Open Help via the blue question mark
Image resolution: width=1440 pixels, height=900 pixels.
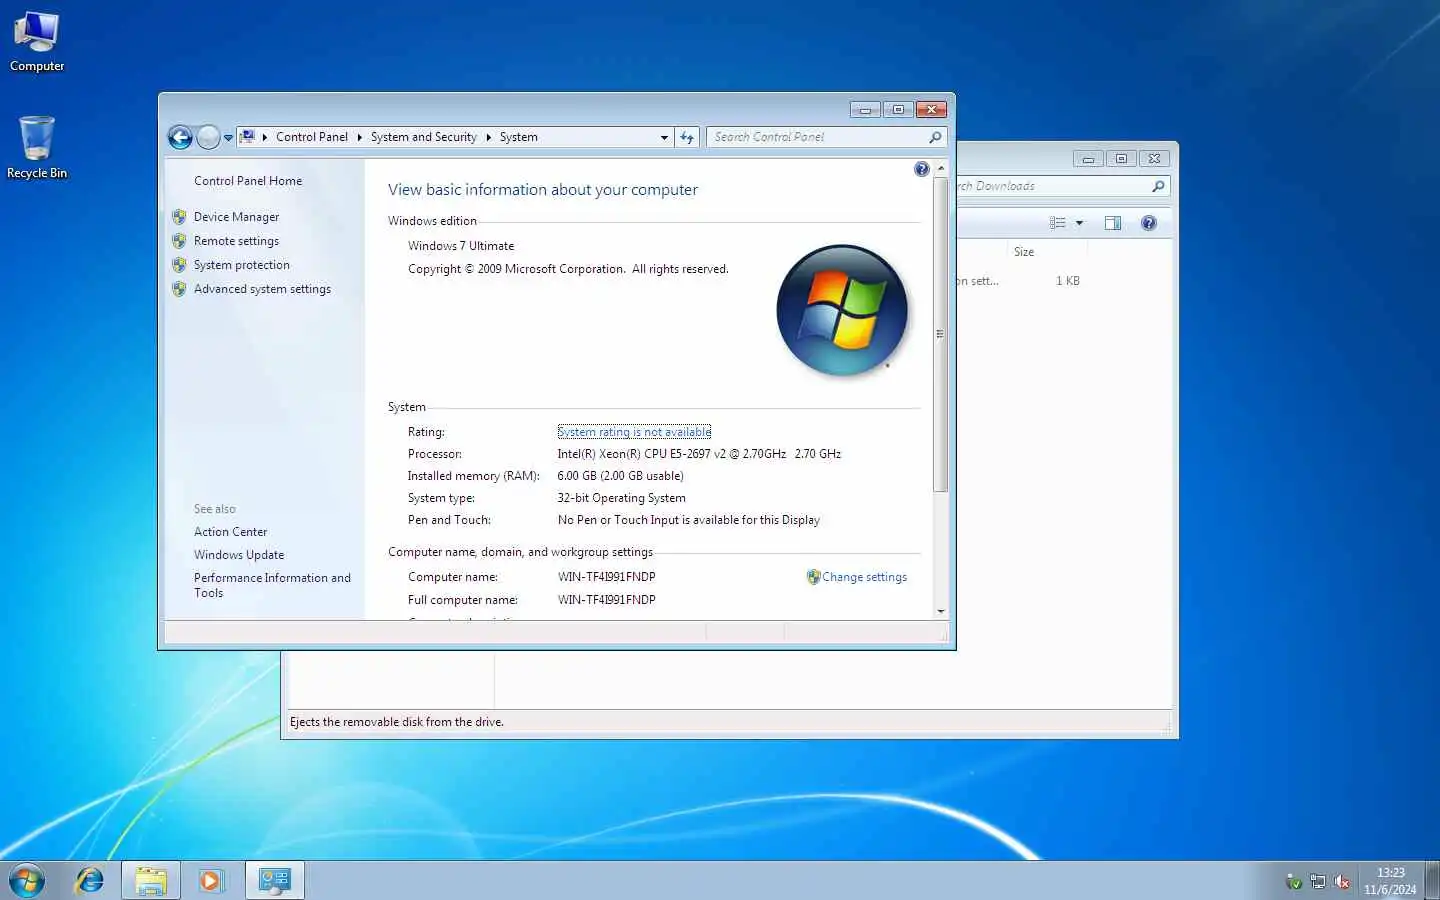tap(922, 169)
